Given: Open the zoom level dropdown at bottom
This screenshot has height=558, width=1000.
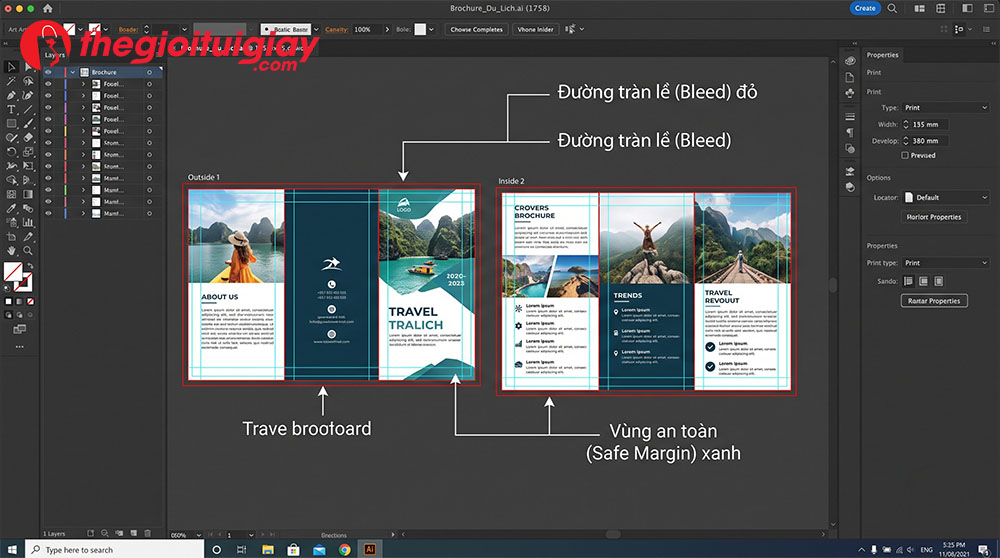Looking at the screenshot, I should pos(199,535).
